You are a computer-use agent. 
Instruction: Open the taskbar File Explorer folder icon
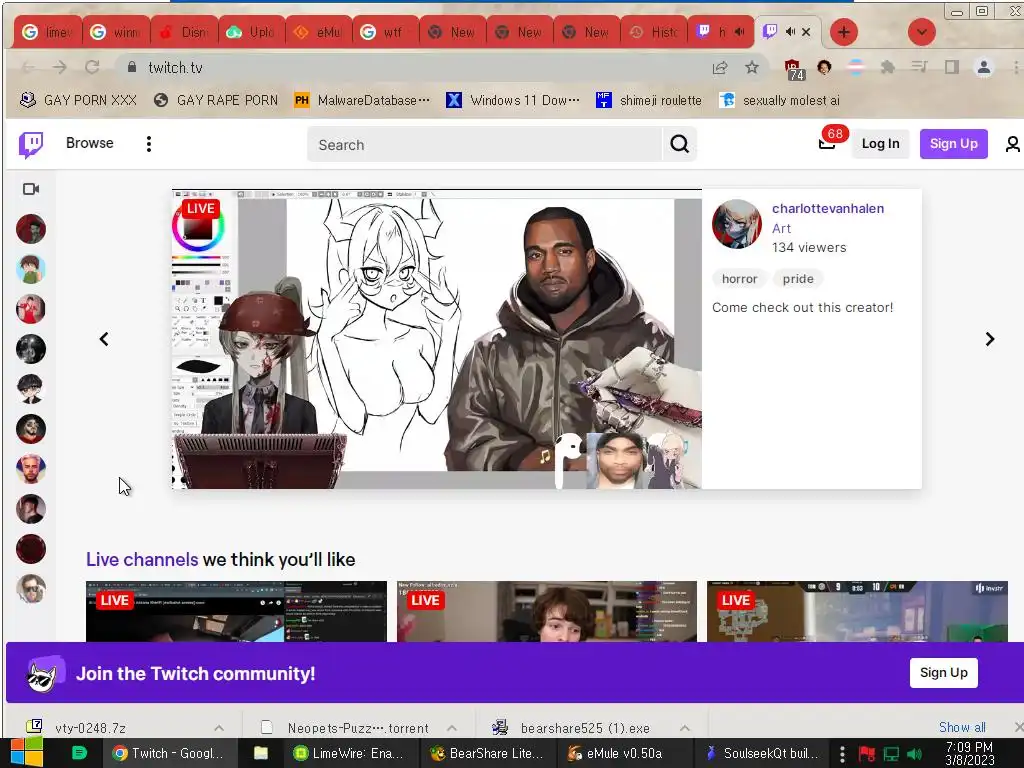[x=261, y=753]
